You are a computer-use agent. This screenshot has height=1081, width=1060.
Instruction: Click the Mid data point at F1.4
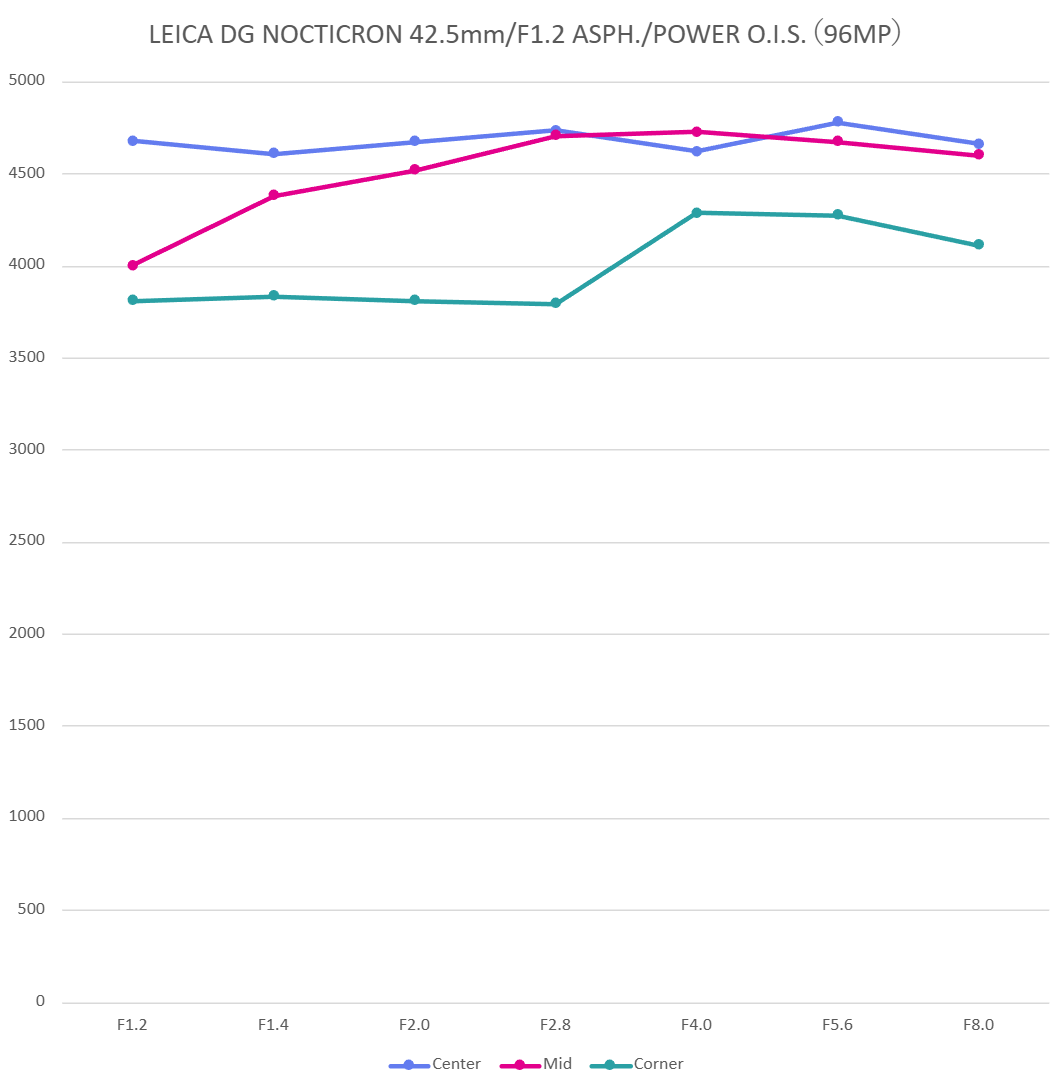273,196
